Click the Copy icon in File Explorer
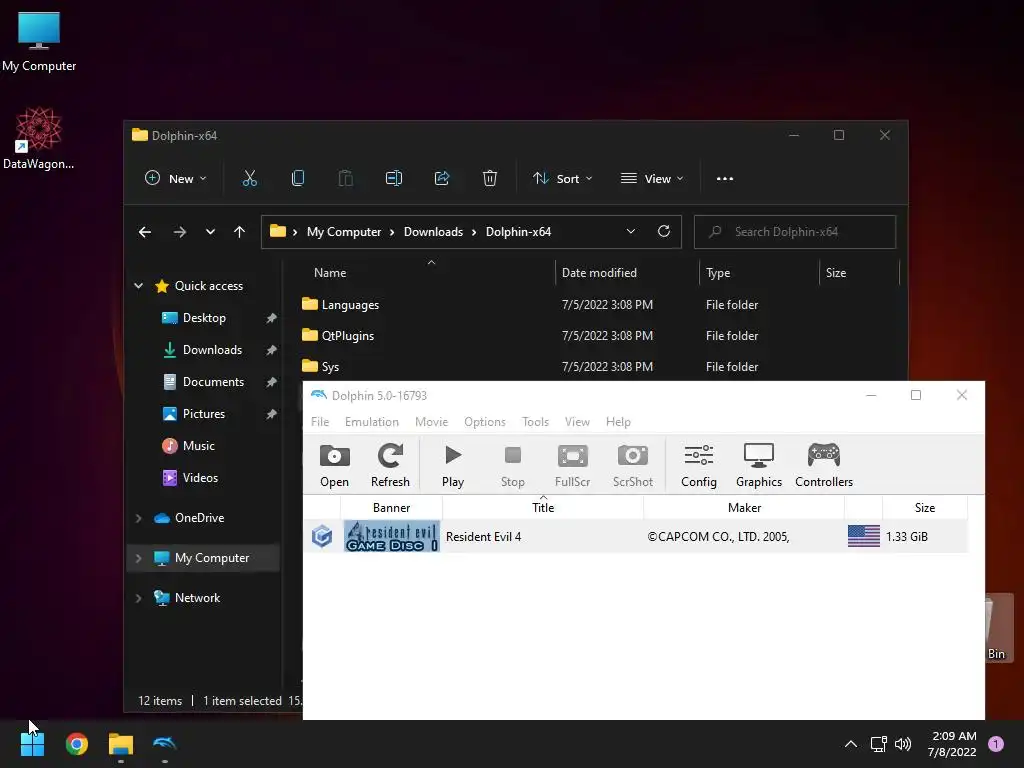 pos(298,178)
